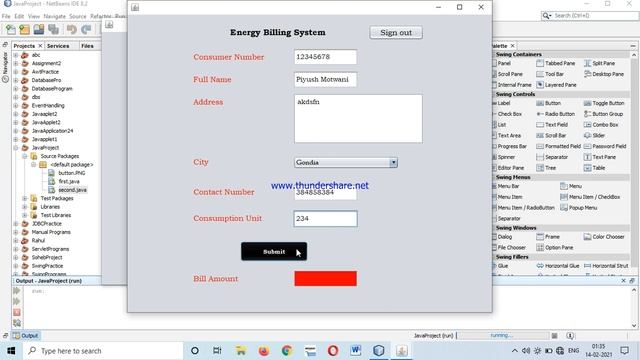Pick the Option Pane component in Palette
This screenshot has width=640, height=360.
555,247
